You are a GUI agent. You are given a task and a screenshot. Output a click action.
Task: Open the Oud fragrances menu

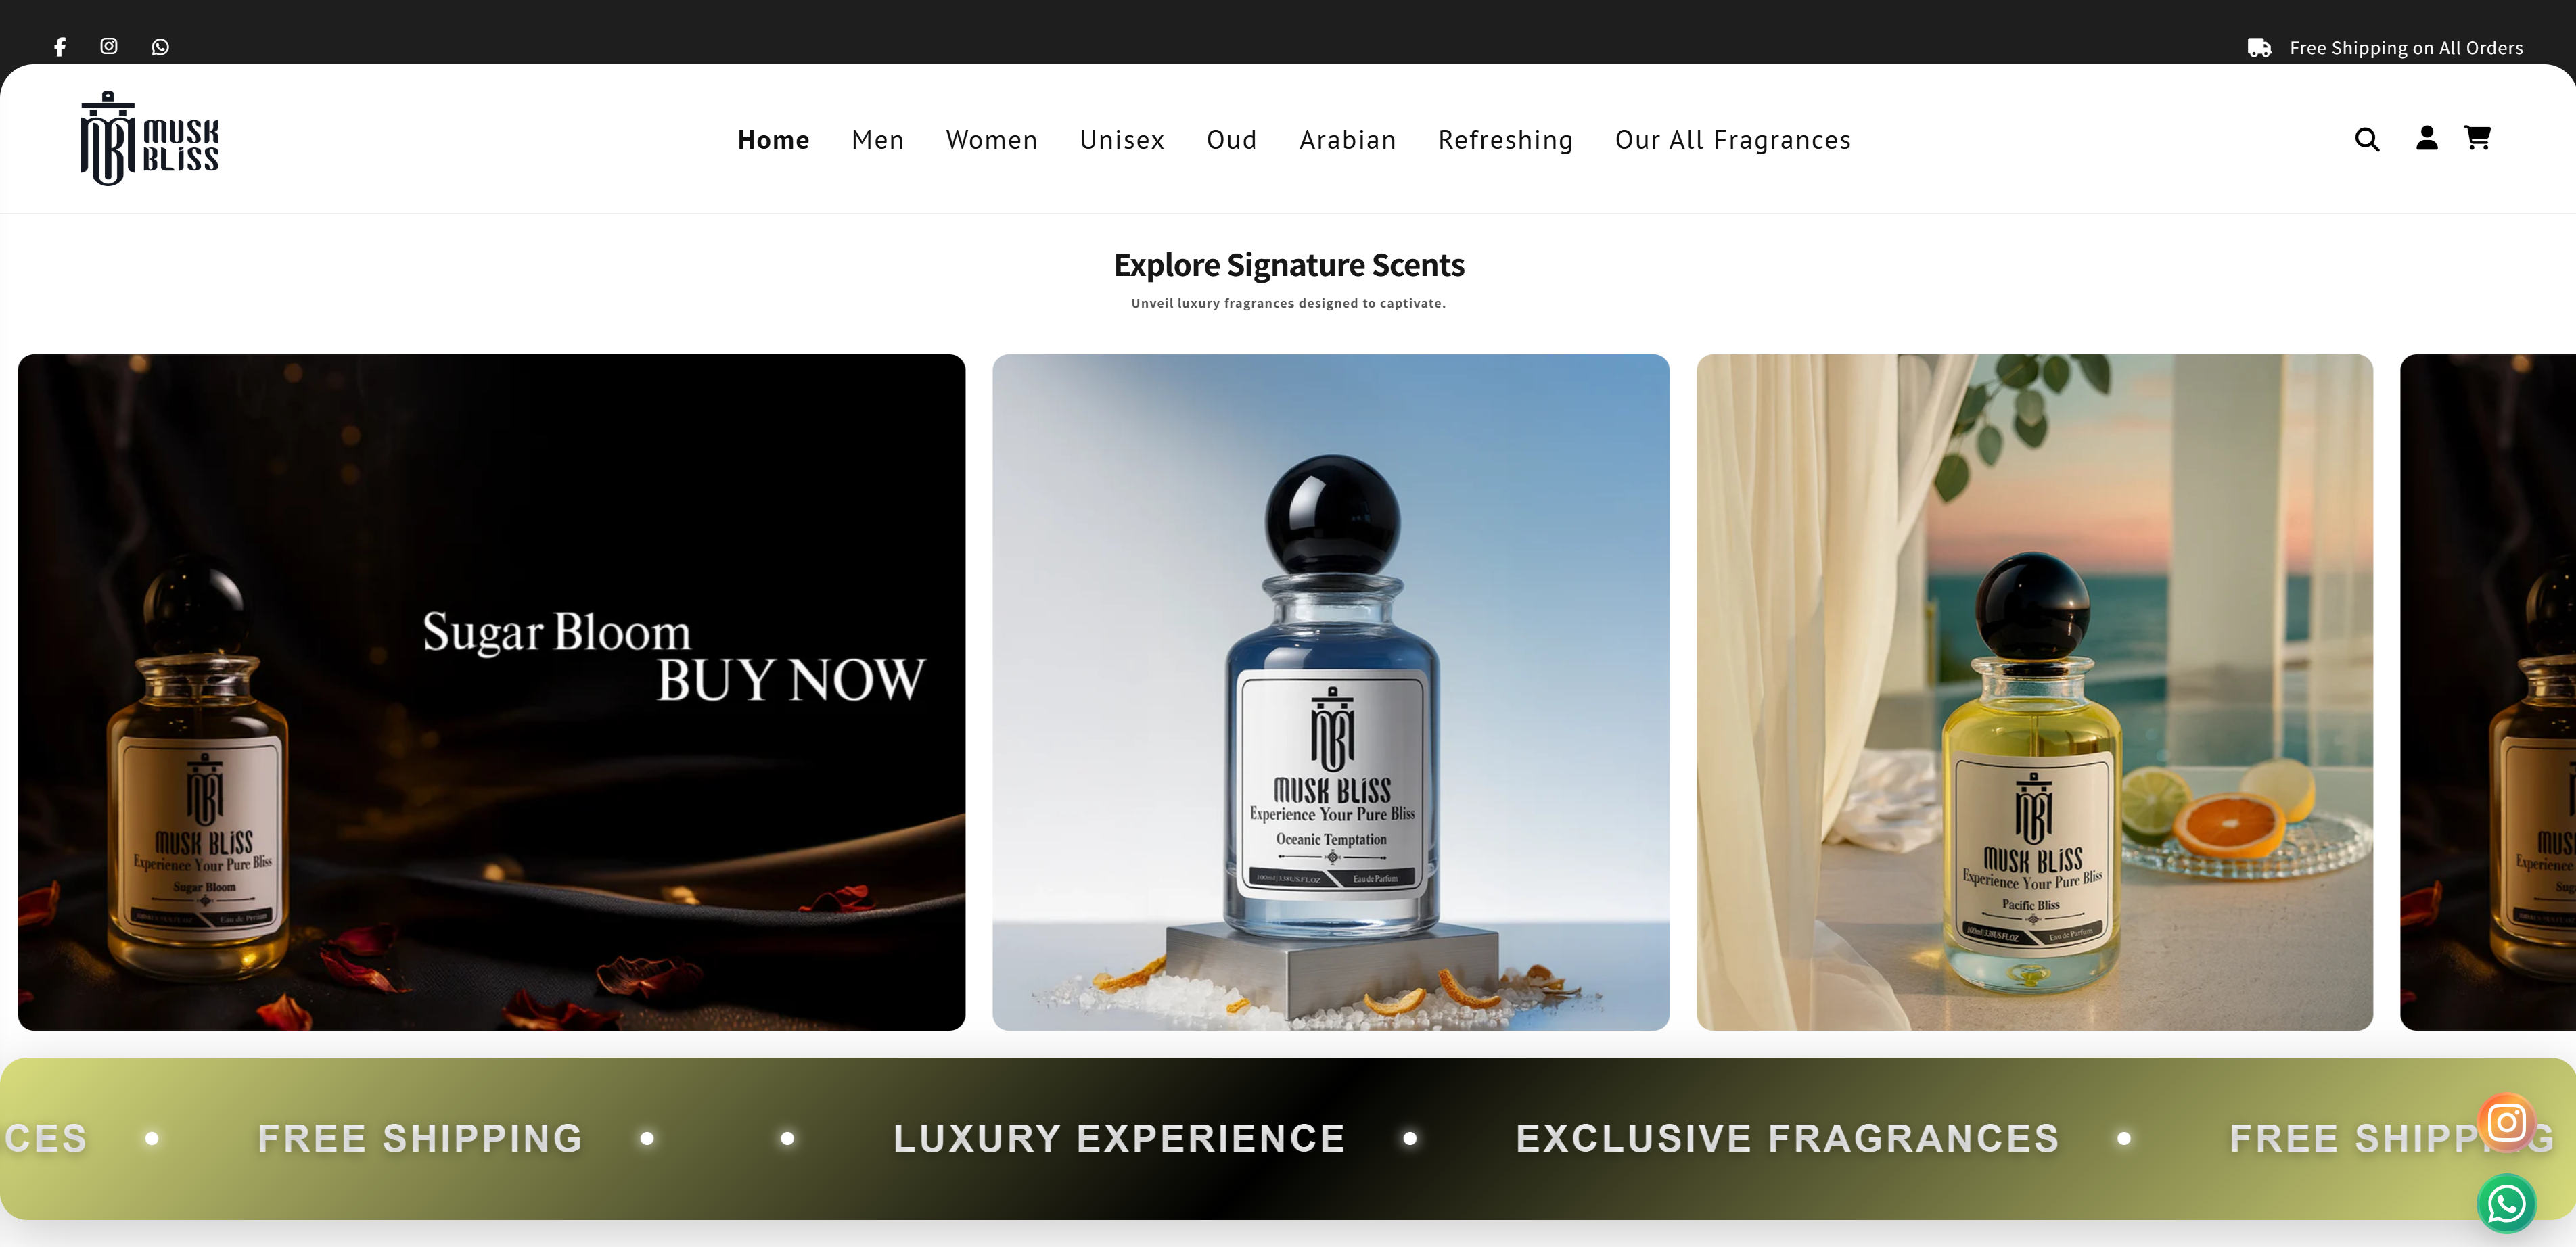click(x=1231, y=140)
